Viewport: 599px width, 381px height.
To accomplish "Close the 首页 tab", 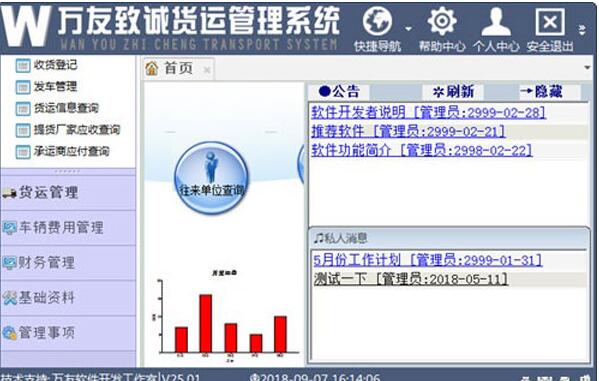I will tap(207, 70).
